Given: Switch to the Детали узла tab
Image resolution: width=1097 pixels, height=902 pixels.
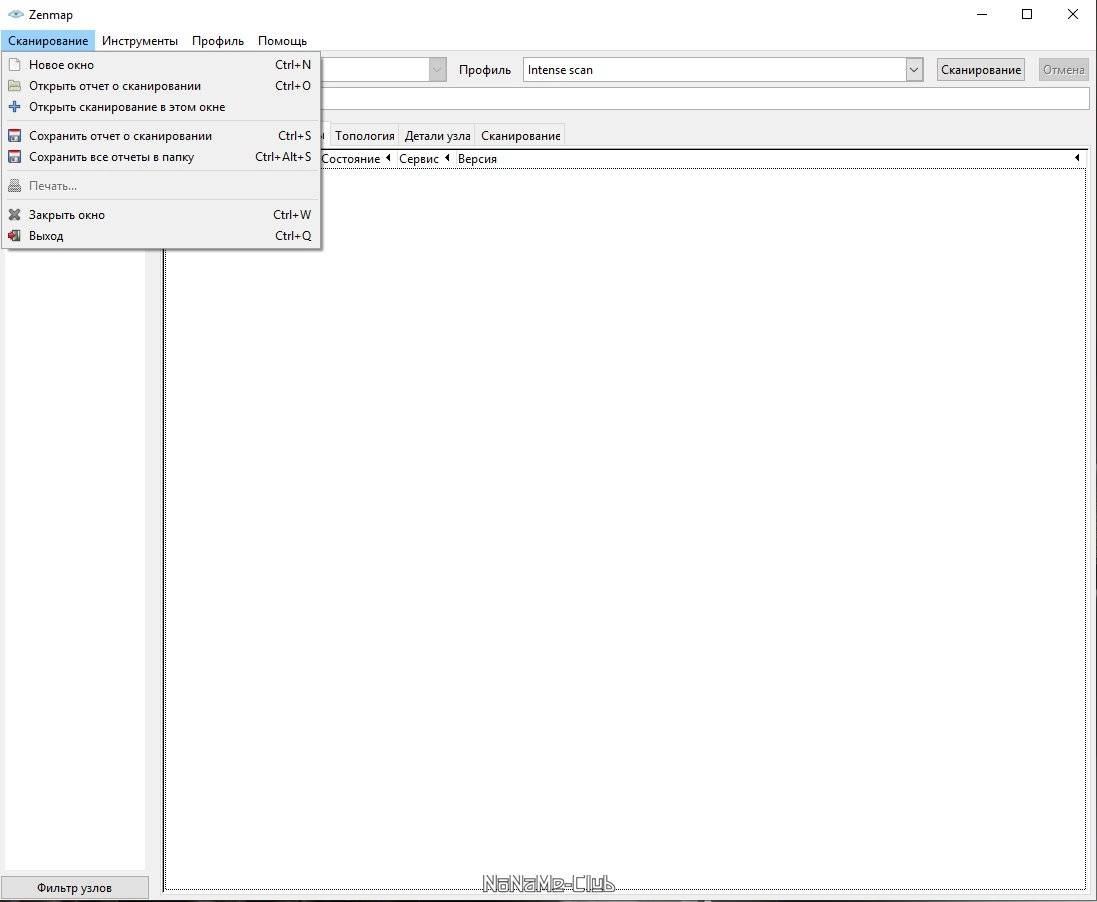Looking at the screenshot, I should [437, 136].
